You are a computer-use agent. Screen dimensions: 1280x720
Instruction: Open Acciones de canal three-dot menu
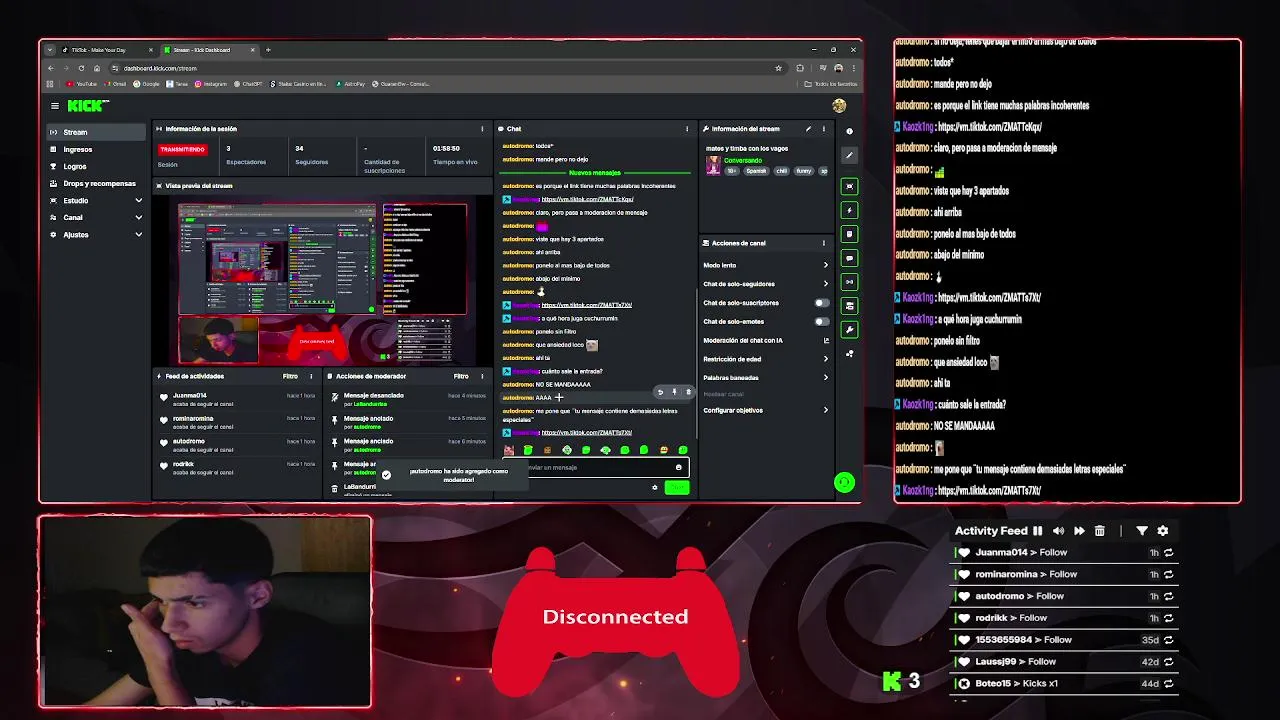click(824, 243)
